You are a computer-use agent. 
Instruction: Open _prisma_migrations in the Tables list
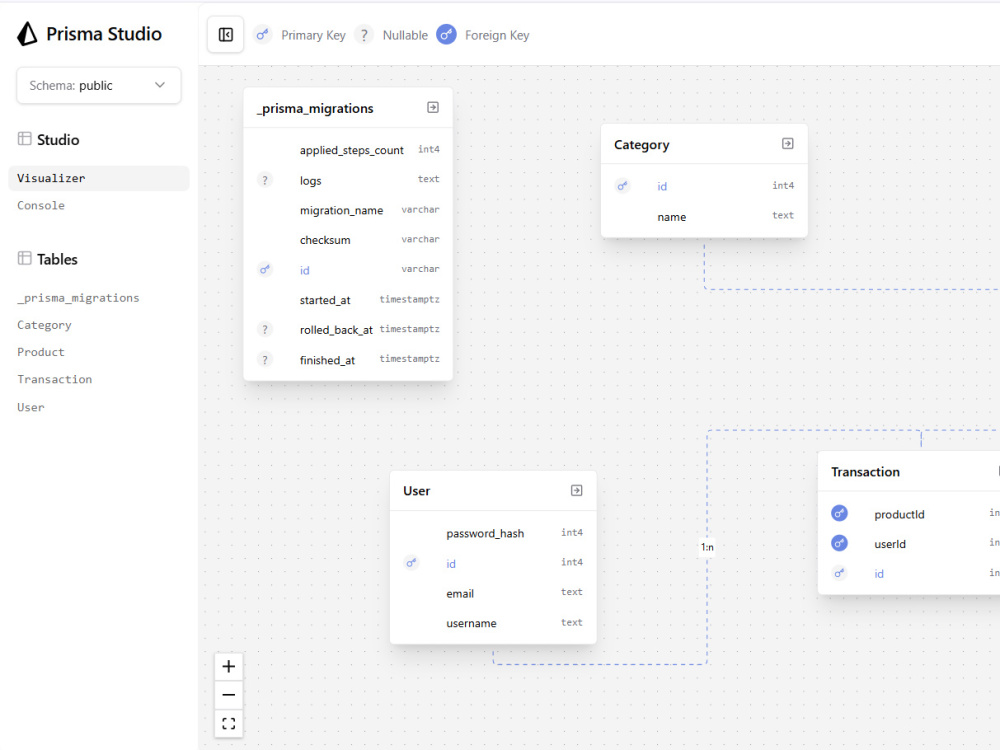78,298
